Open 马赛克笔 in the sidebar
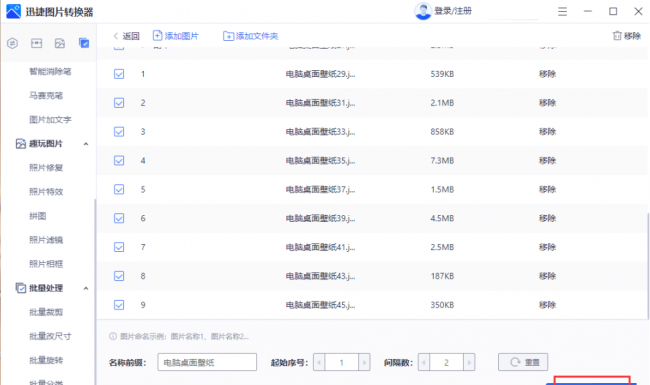The image size is (650, 385). [x=46, y=96]
